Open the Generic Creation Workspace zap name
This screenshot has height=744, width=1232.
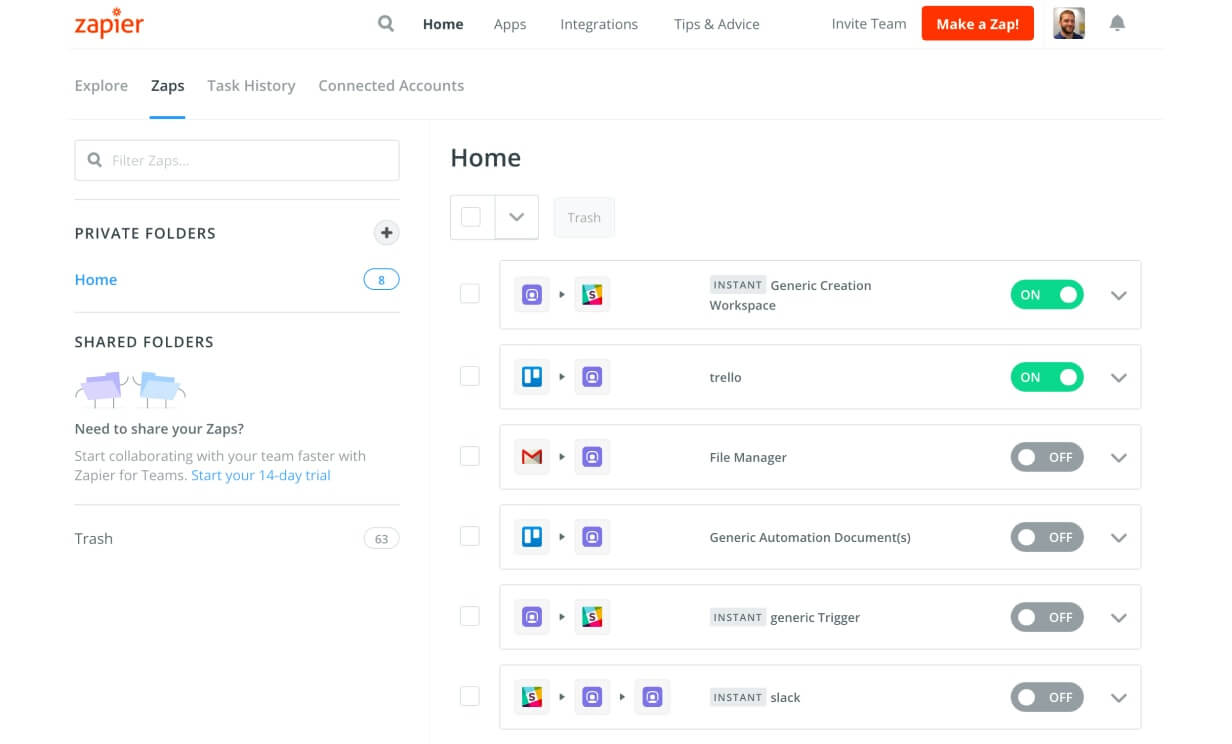coord(790,295)
